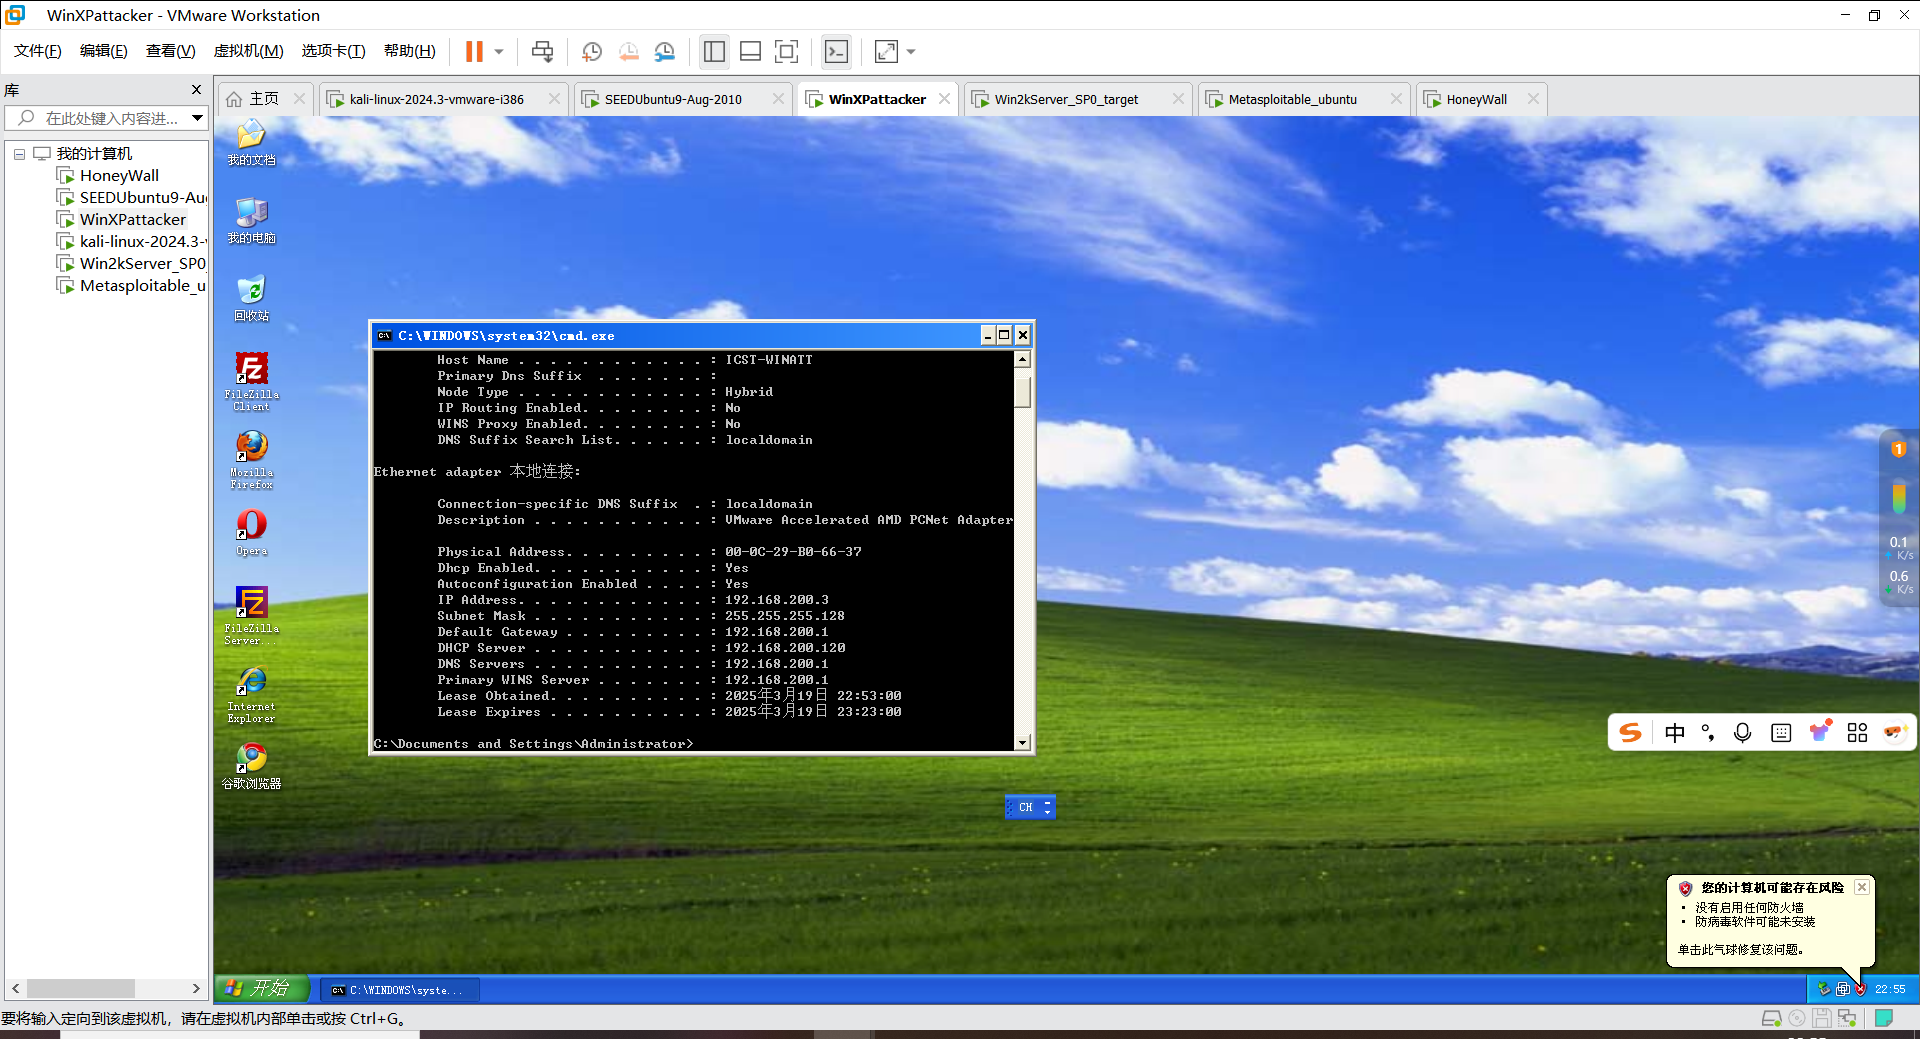The height and width of the screenshot is (1039, 1920).
Task: Close the security risk balloon
Action: [1861, 887]
